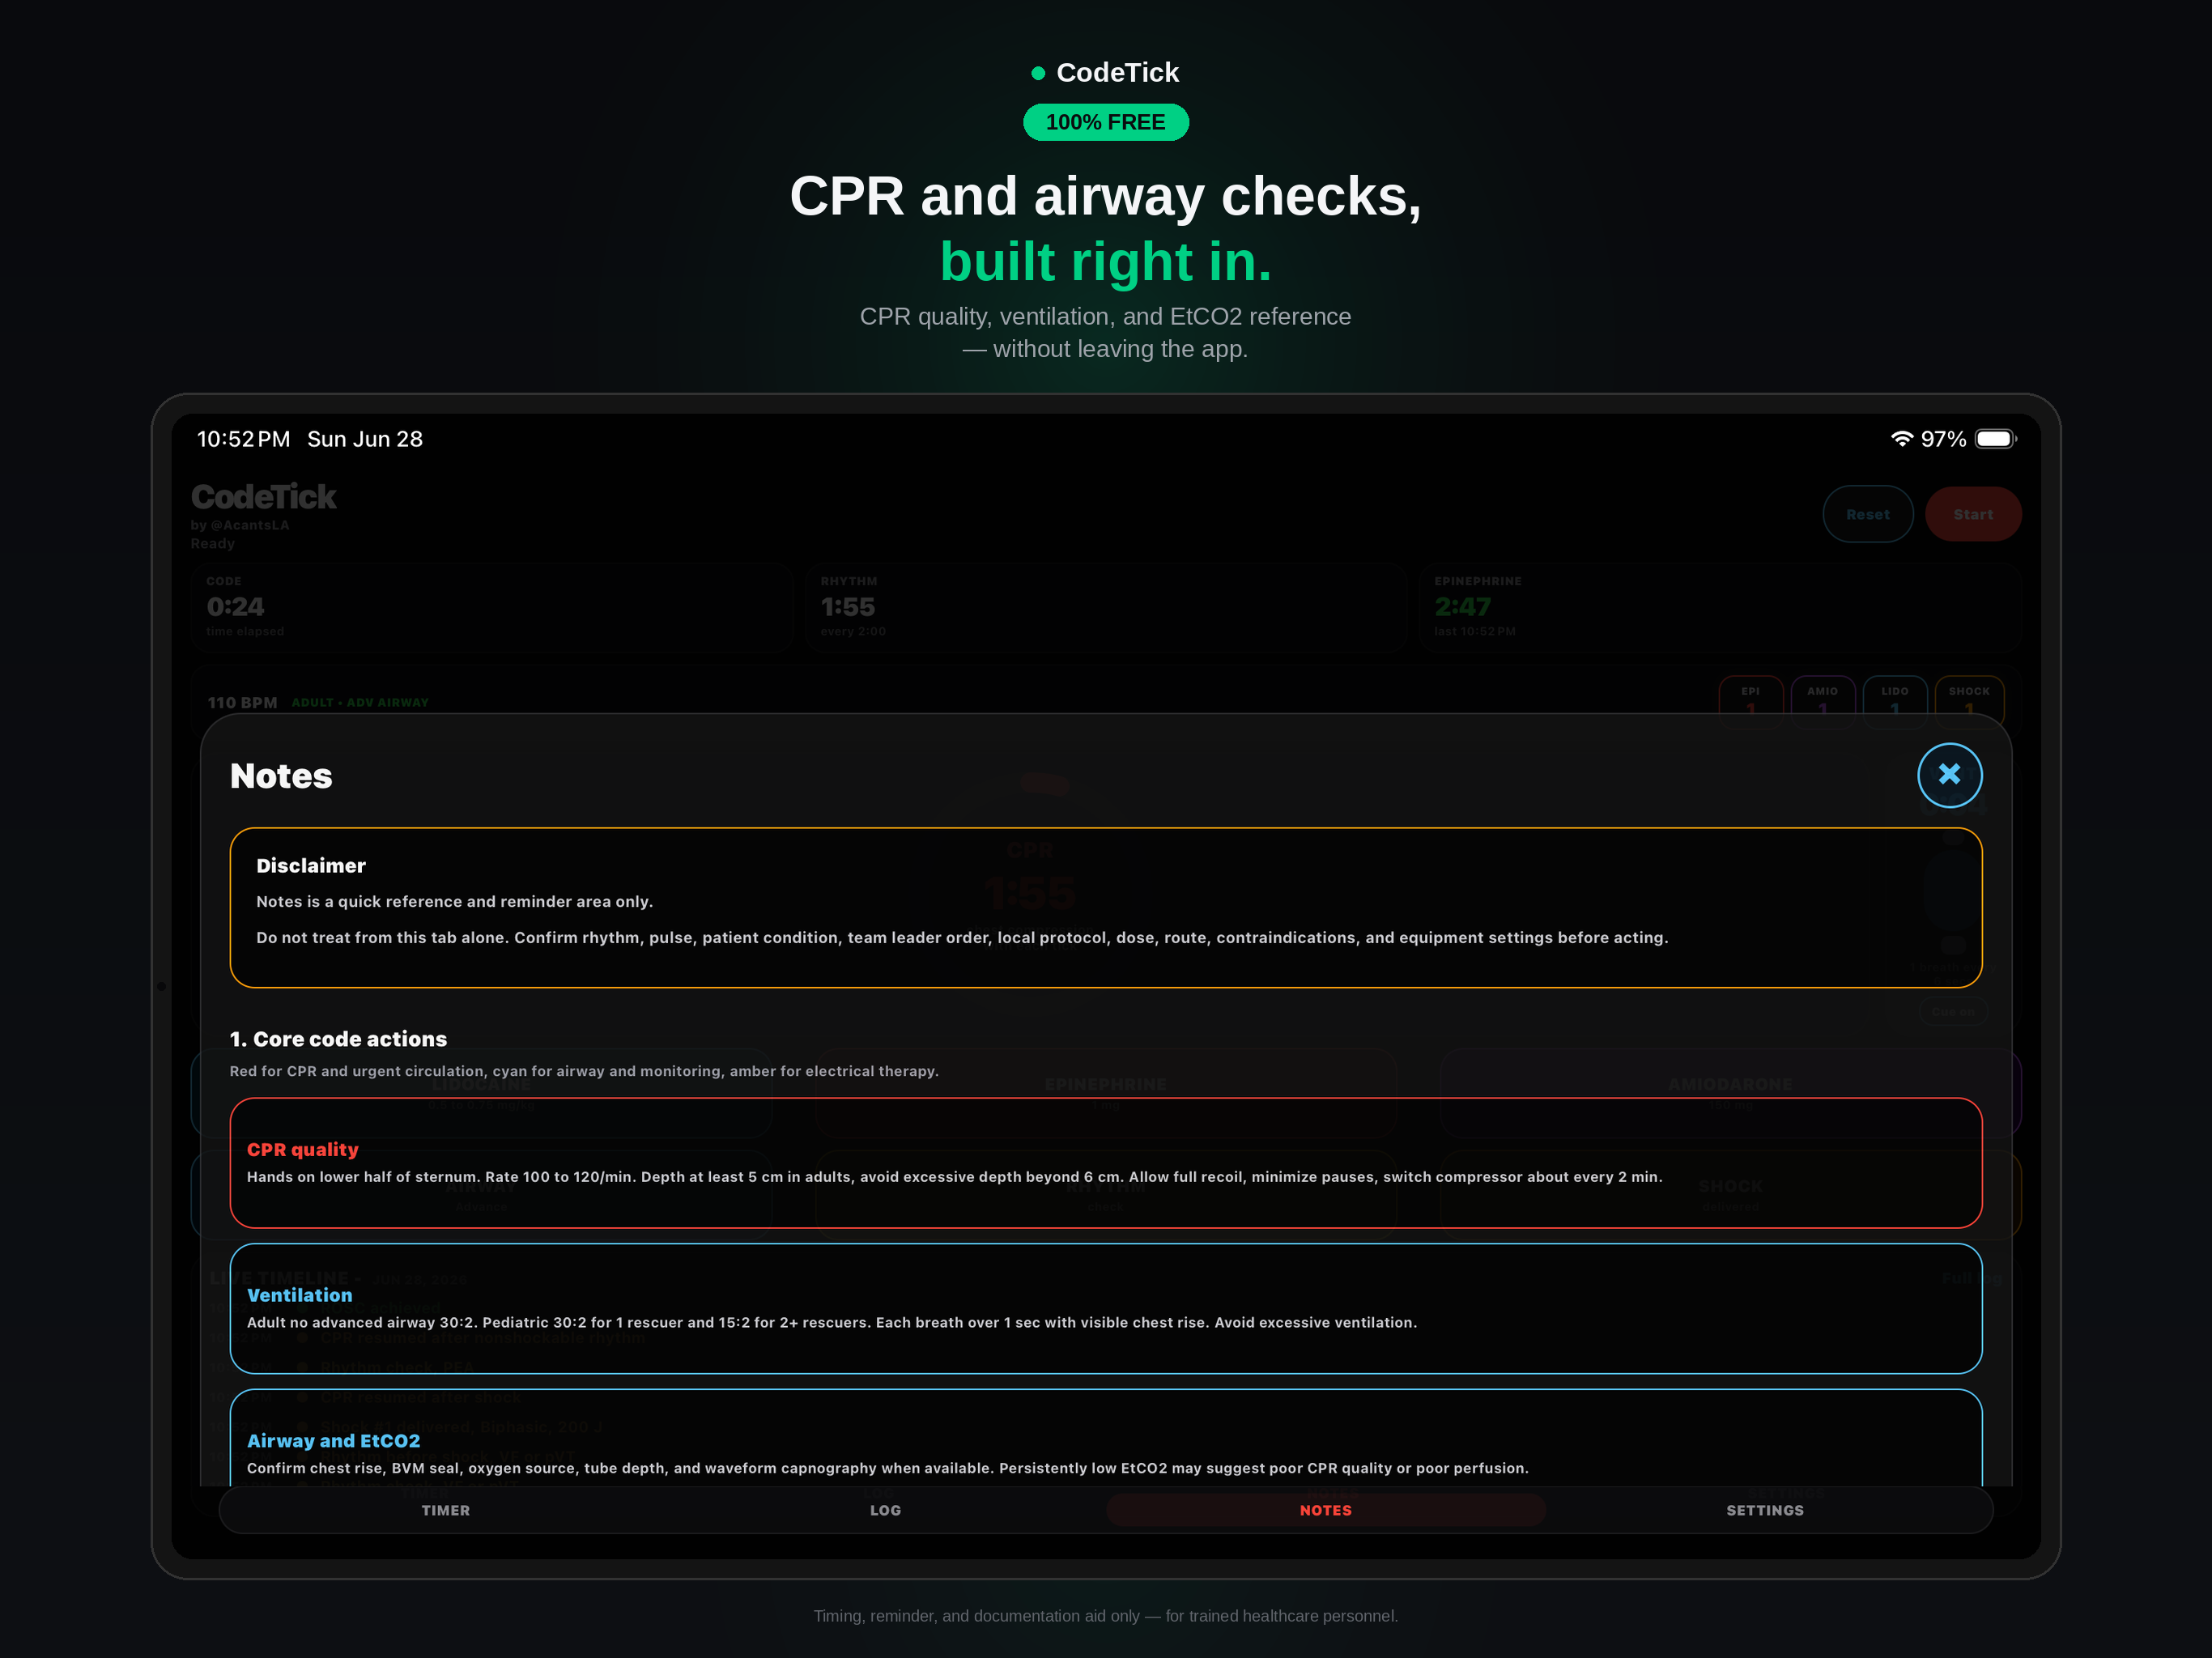Click the '1. Core code actions' heading
Image resolution: width=2212 pixels, height=1658 pixels.
pyautogui.click(x=338, y=1039)
